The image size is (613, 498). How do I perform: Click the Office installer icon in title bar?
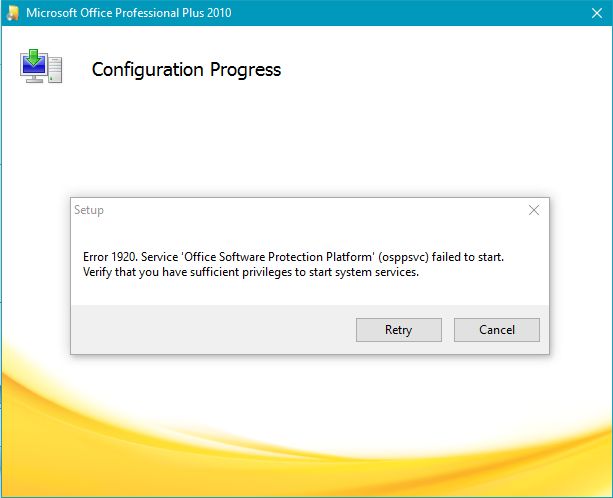[x=13, y=13]
